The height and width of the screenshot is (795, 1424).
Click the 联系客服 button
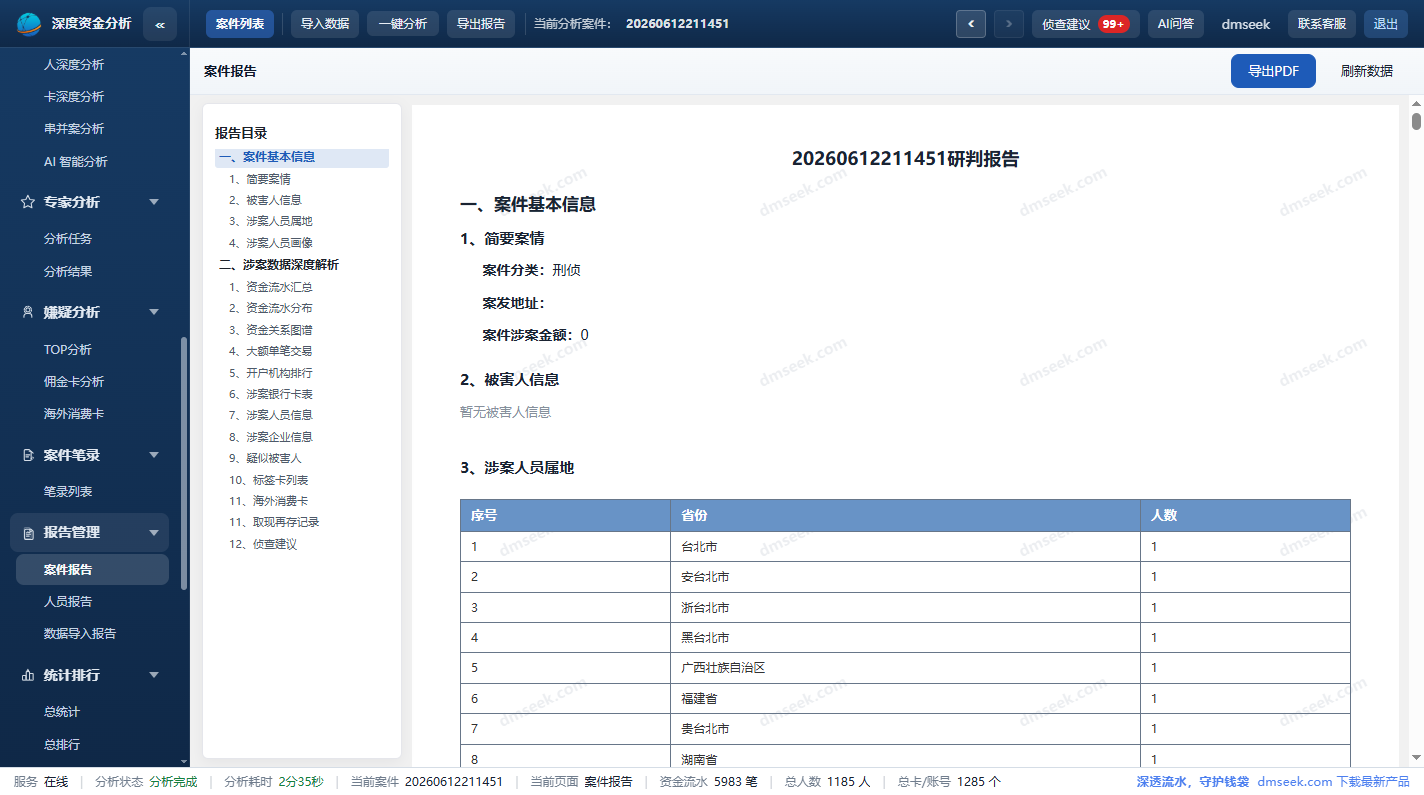click(x=1322, y=24)
